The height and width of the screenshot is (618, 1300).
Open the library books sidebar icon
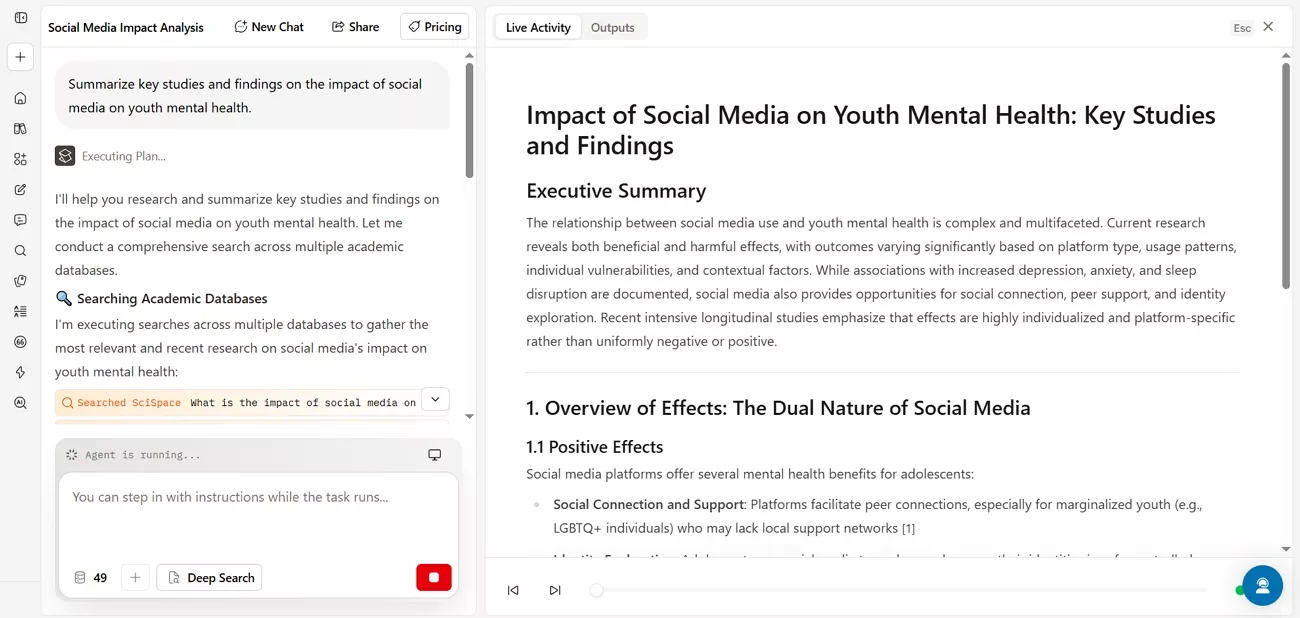coord(20,129)
